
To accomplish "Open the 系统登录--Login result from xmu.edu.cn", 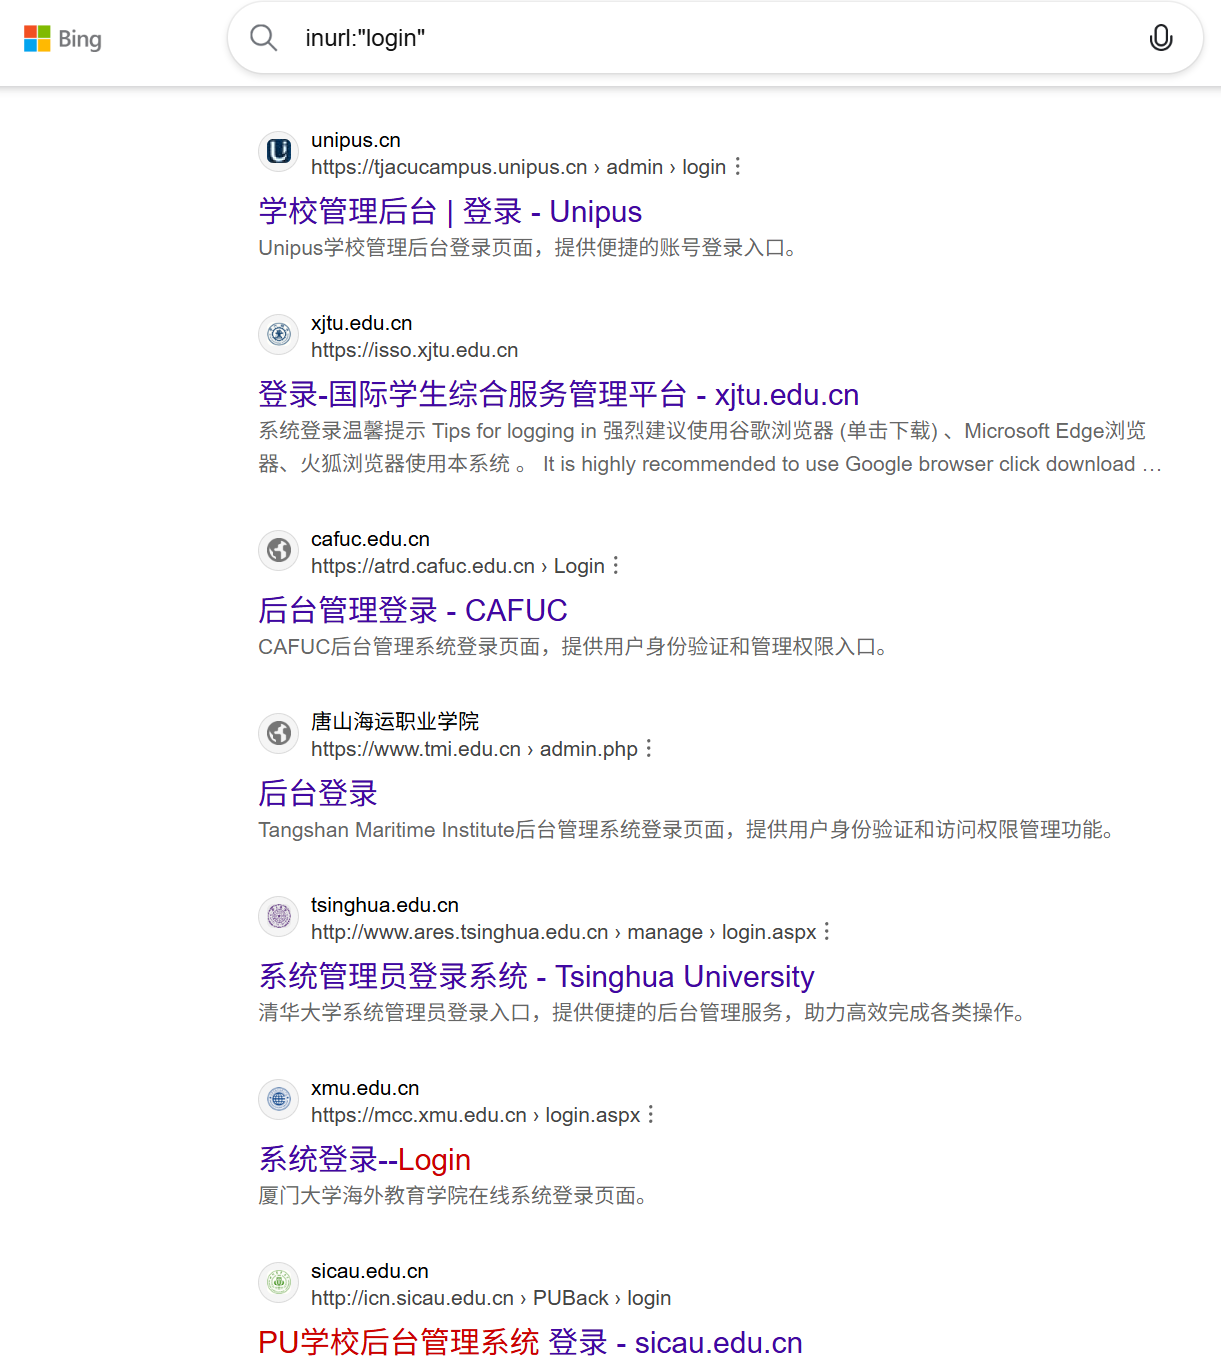I will (364, 1159).
